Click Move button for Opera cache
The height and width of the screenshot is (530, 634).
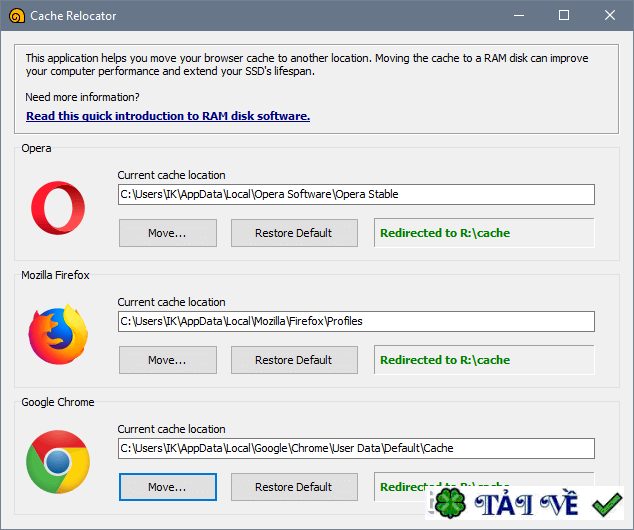[168, 233]
